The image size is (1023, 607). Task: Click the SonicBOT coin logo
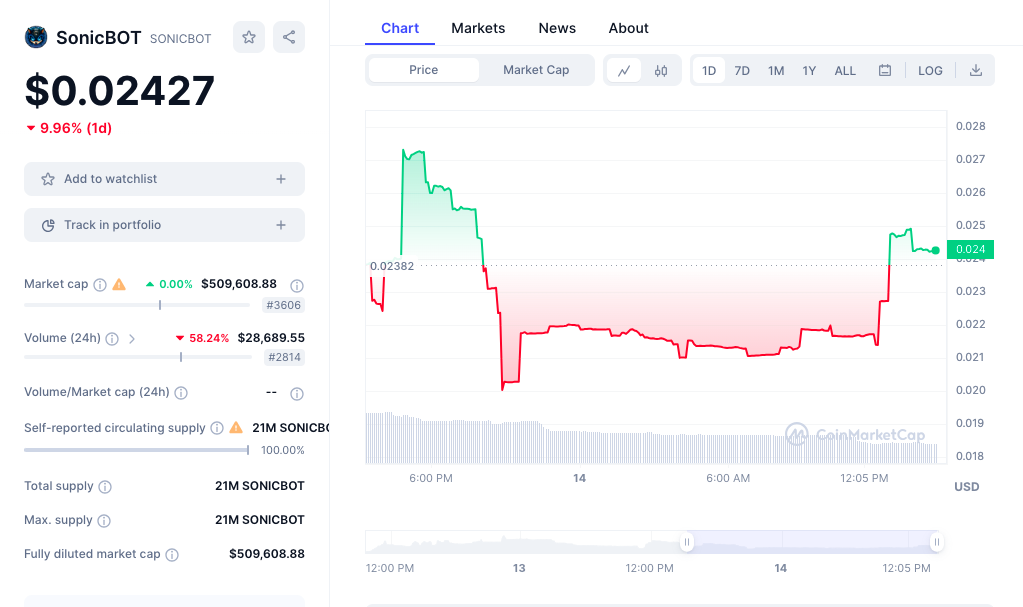(x=36, y=37)
